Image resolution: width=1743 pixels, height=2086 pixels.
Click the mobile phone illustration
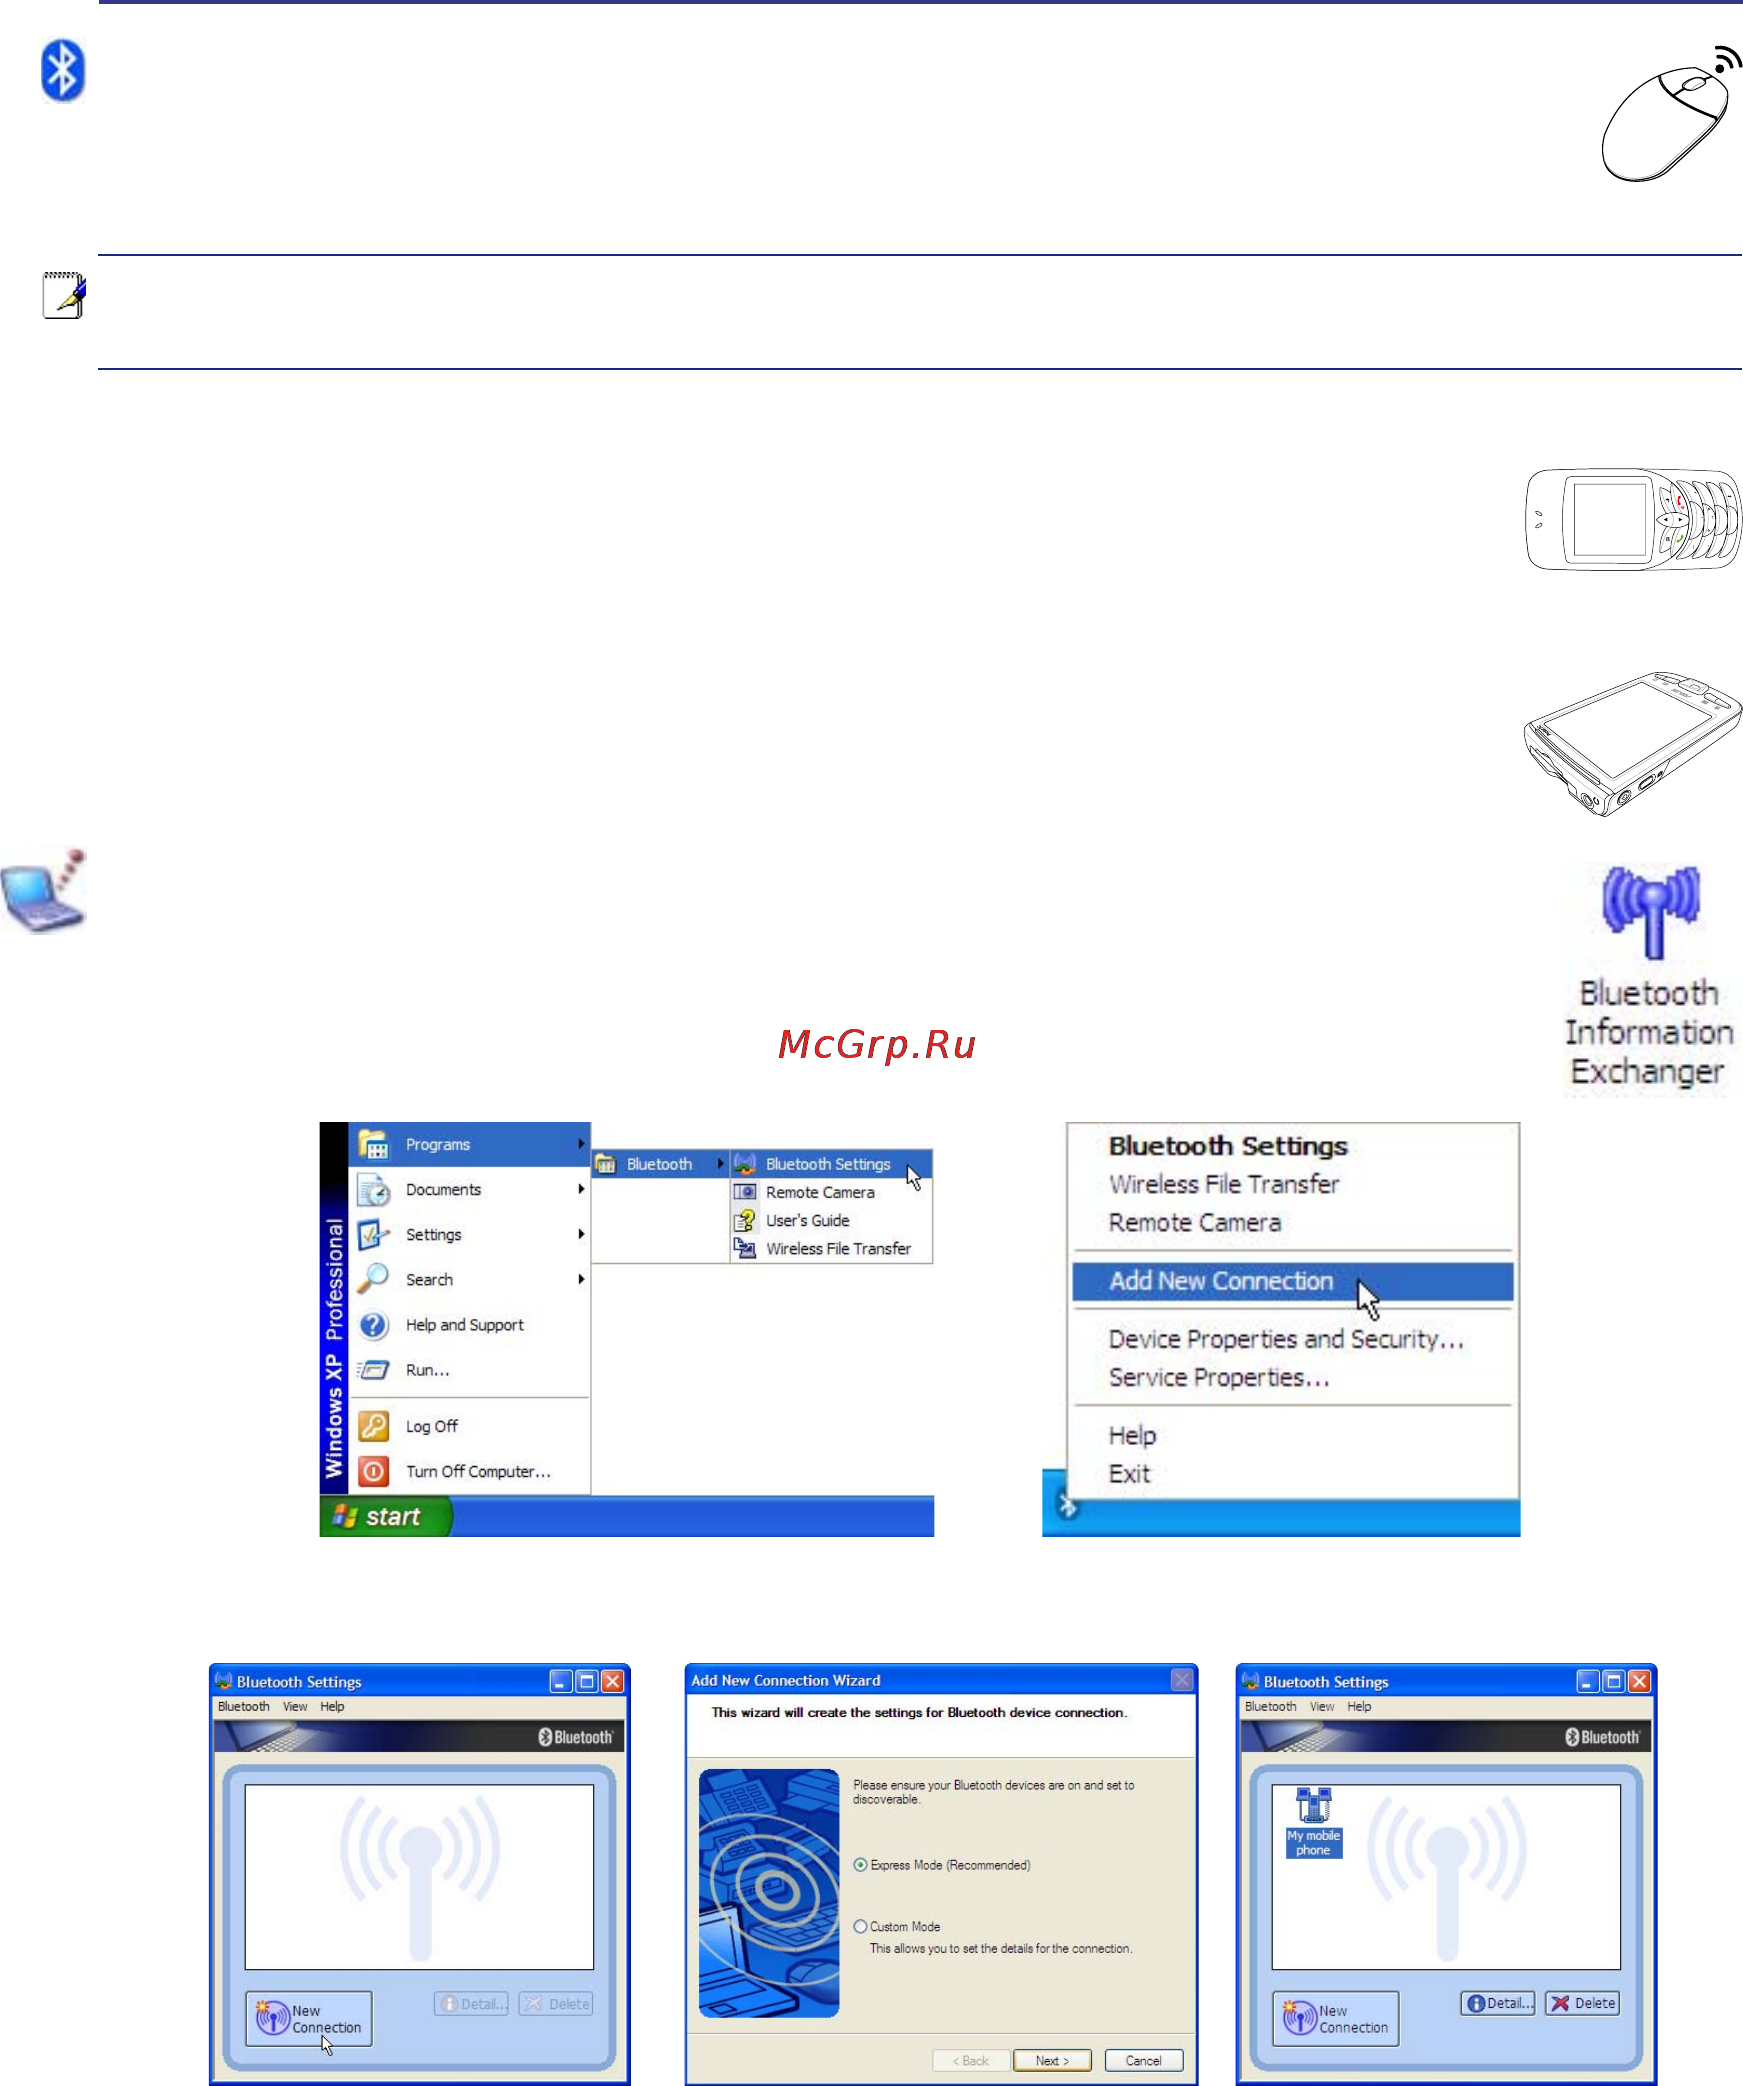pos(1633,519)
